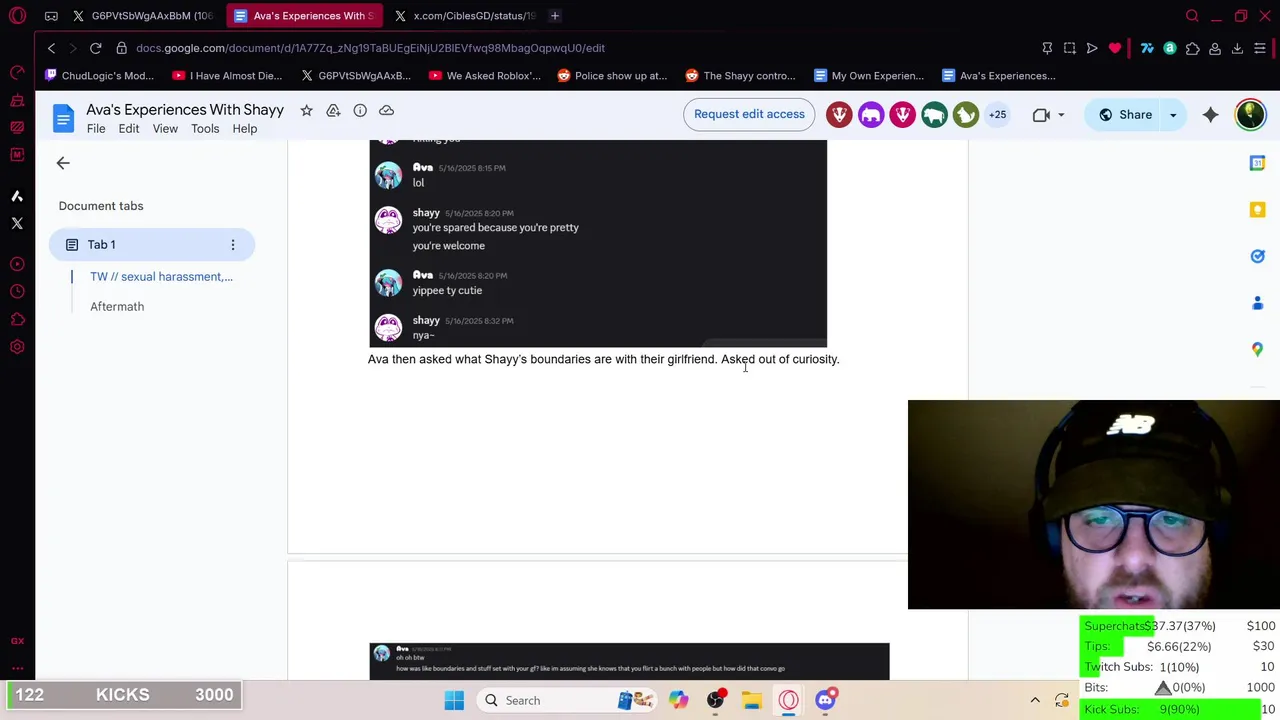Open the History clock icon in sidebar
This screenshot has height=720, width=1280.
[17, 292]
